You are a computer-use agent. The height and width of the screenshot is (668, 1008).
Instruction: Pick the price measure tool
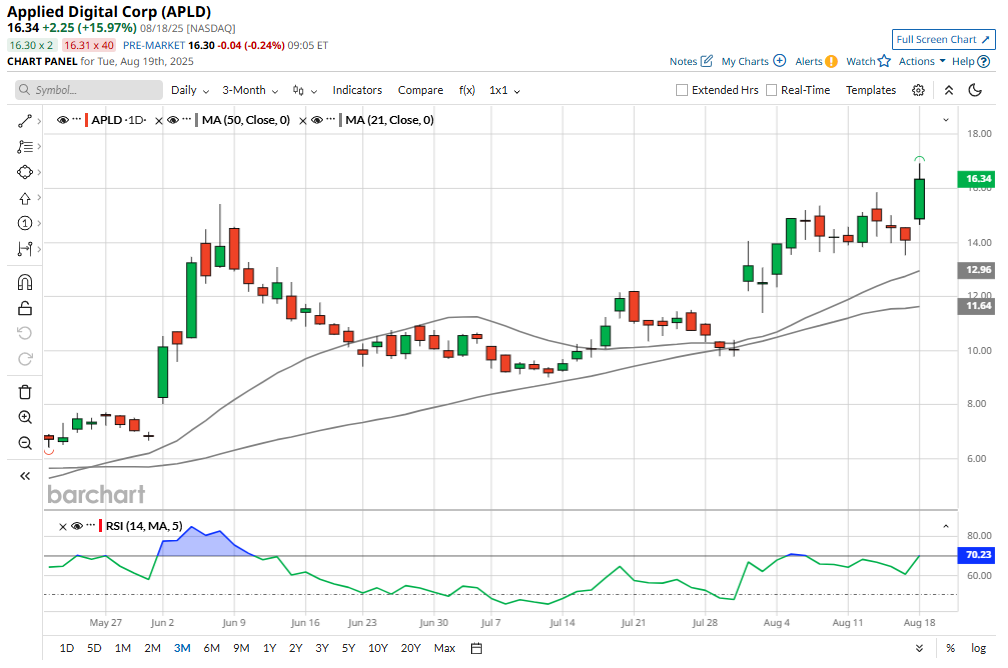(x=24, y=249)
